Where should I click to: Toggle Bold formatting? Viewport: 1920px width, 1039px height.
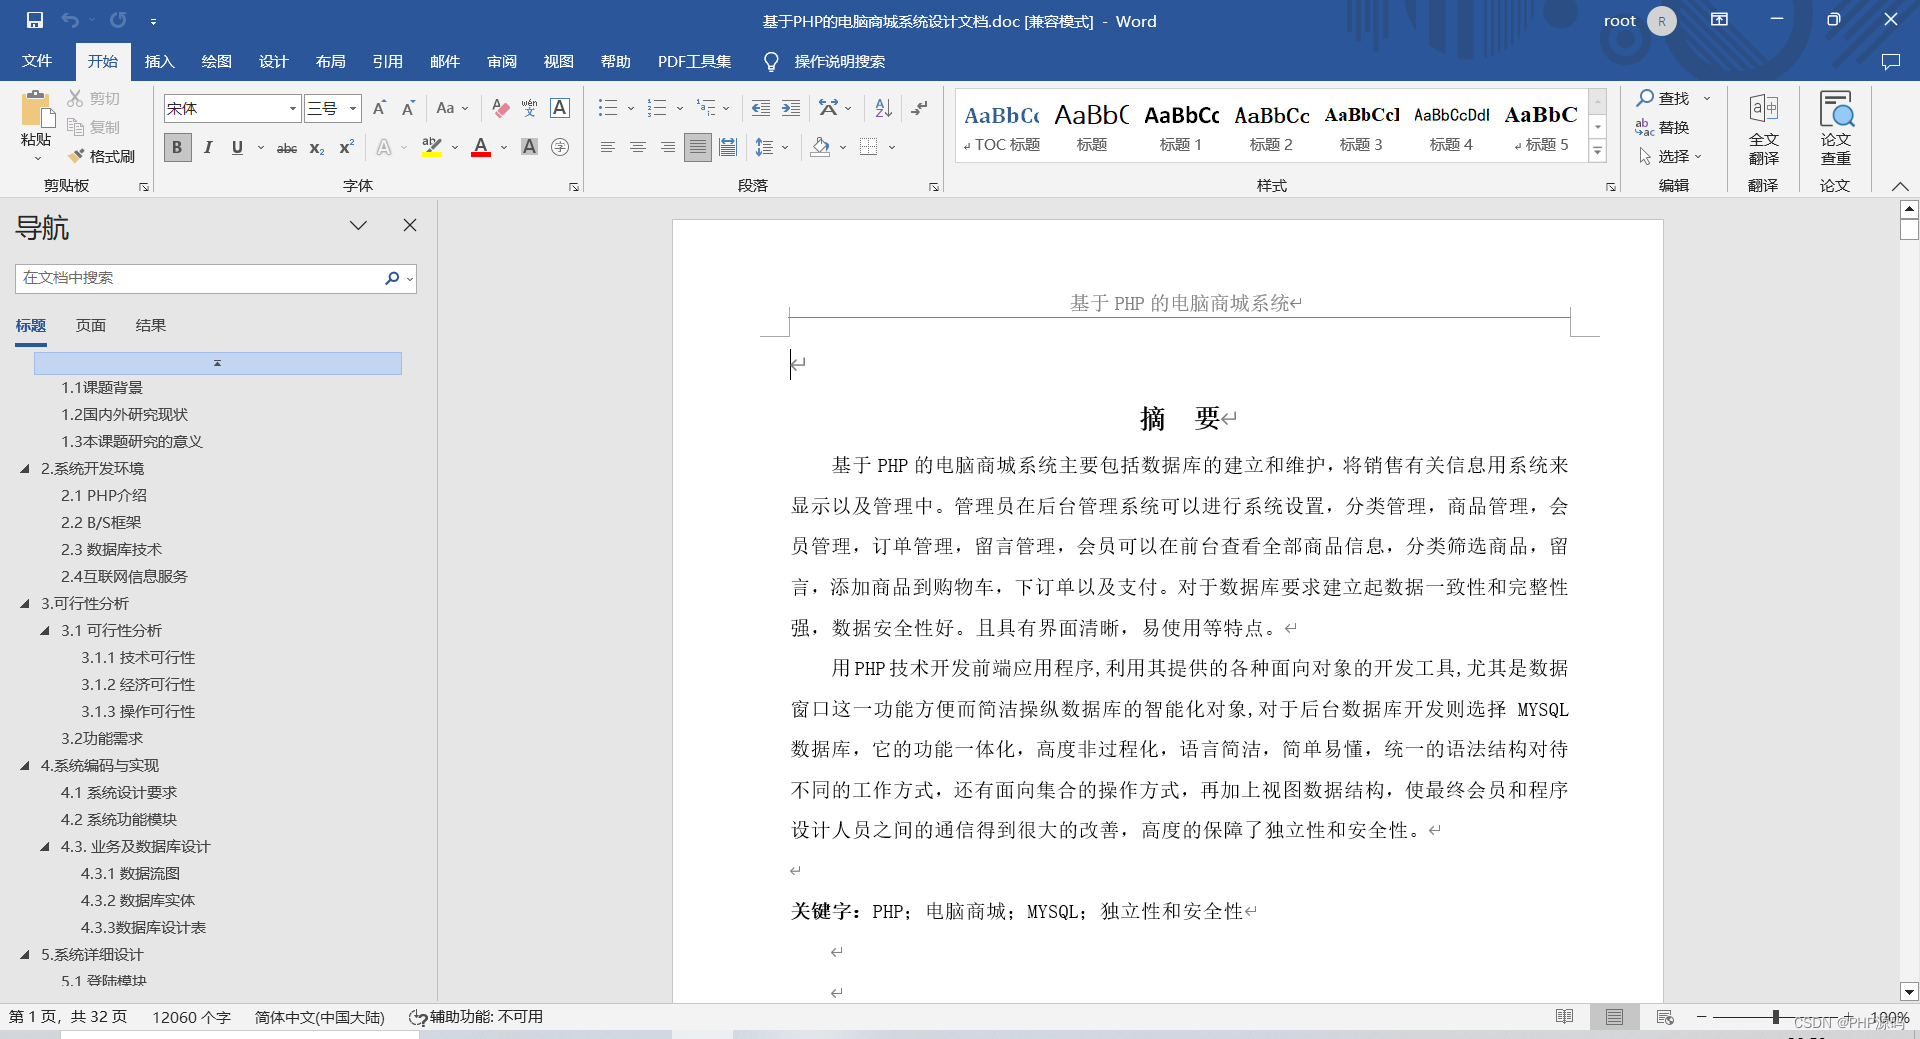point(177,148)
